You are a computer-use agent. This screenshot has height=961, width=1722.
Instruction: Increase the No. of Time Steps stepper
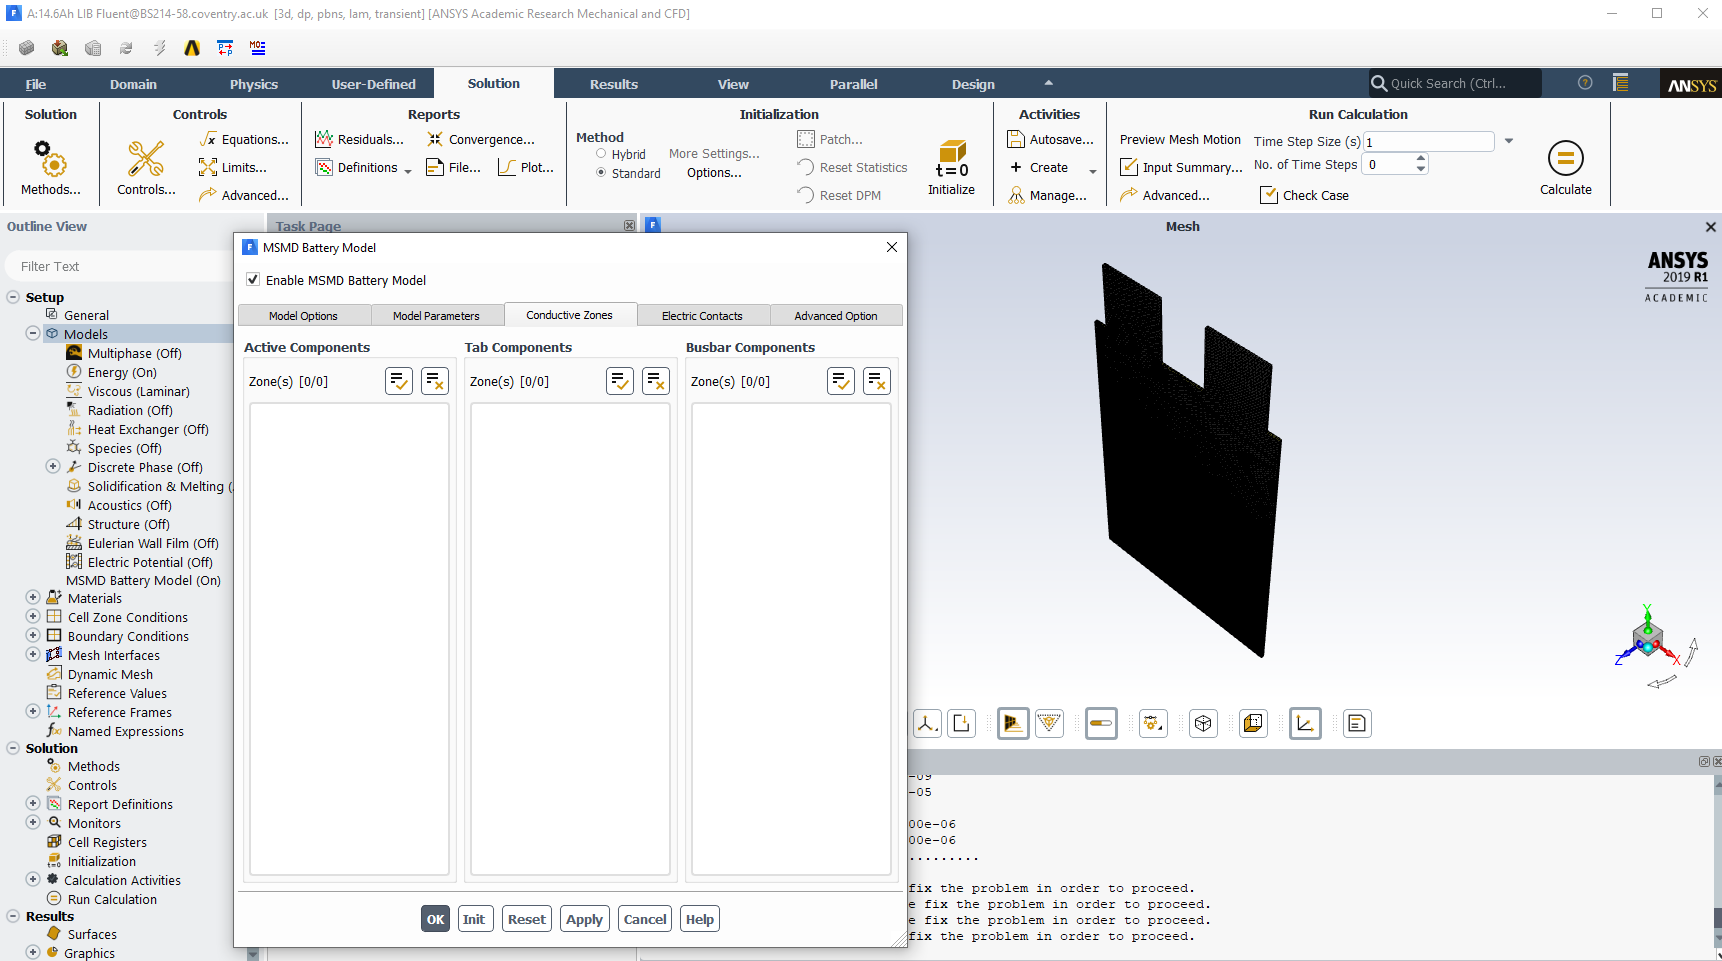point(1421,159)
